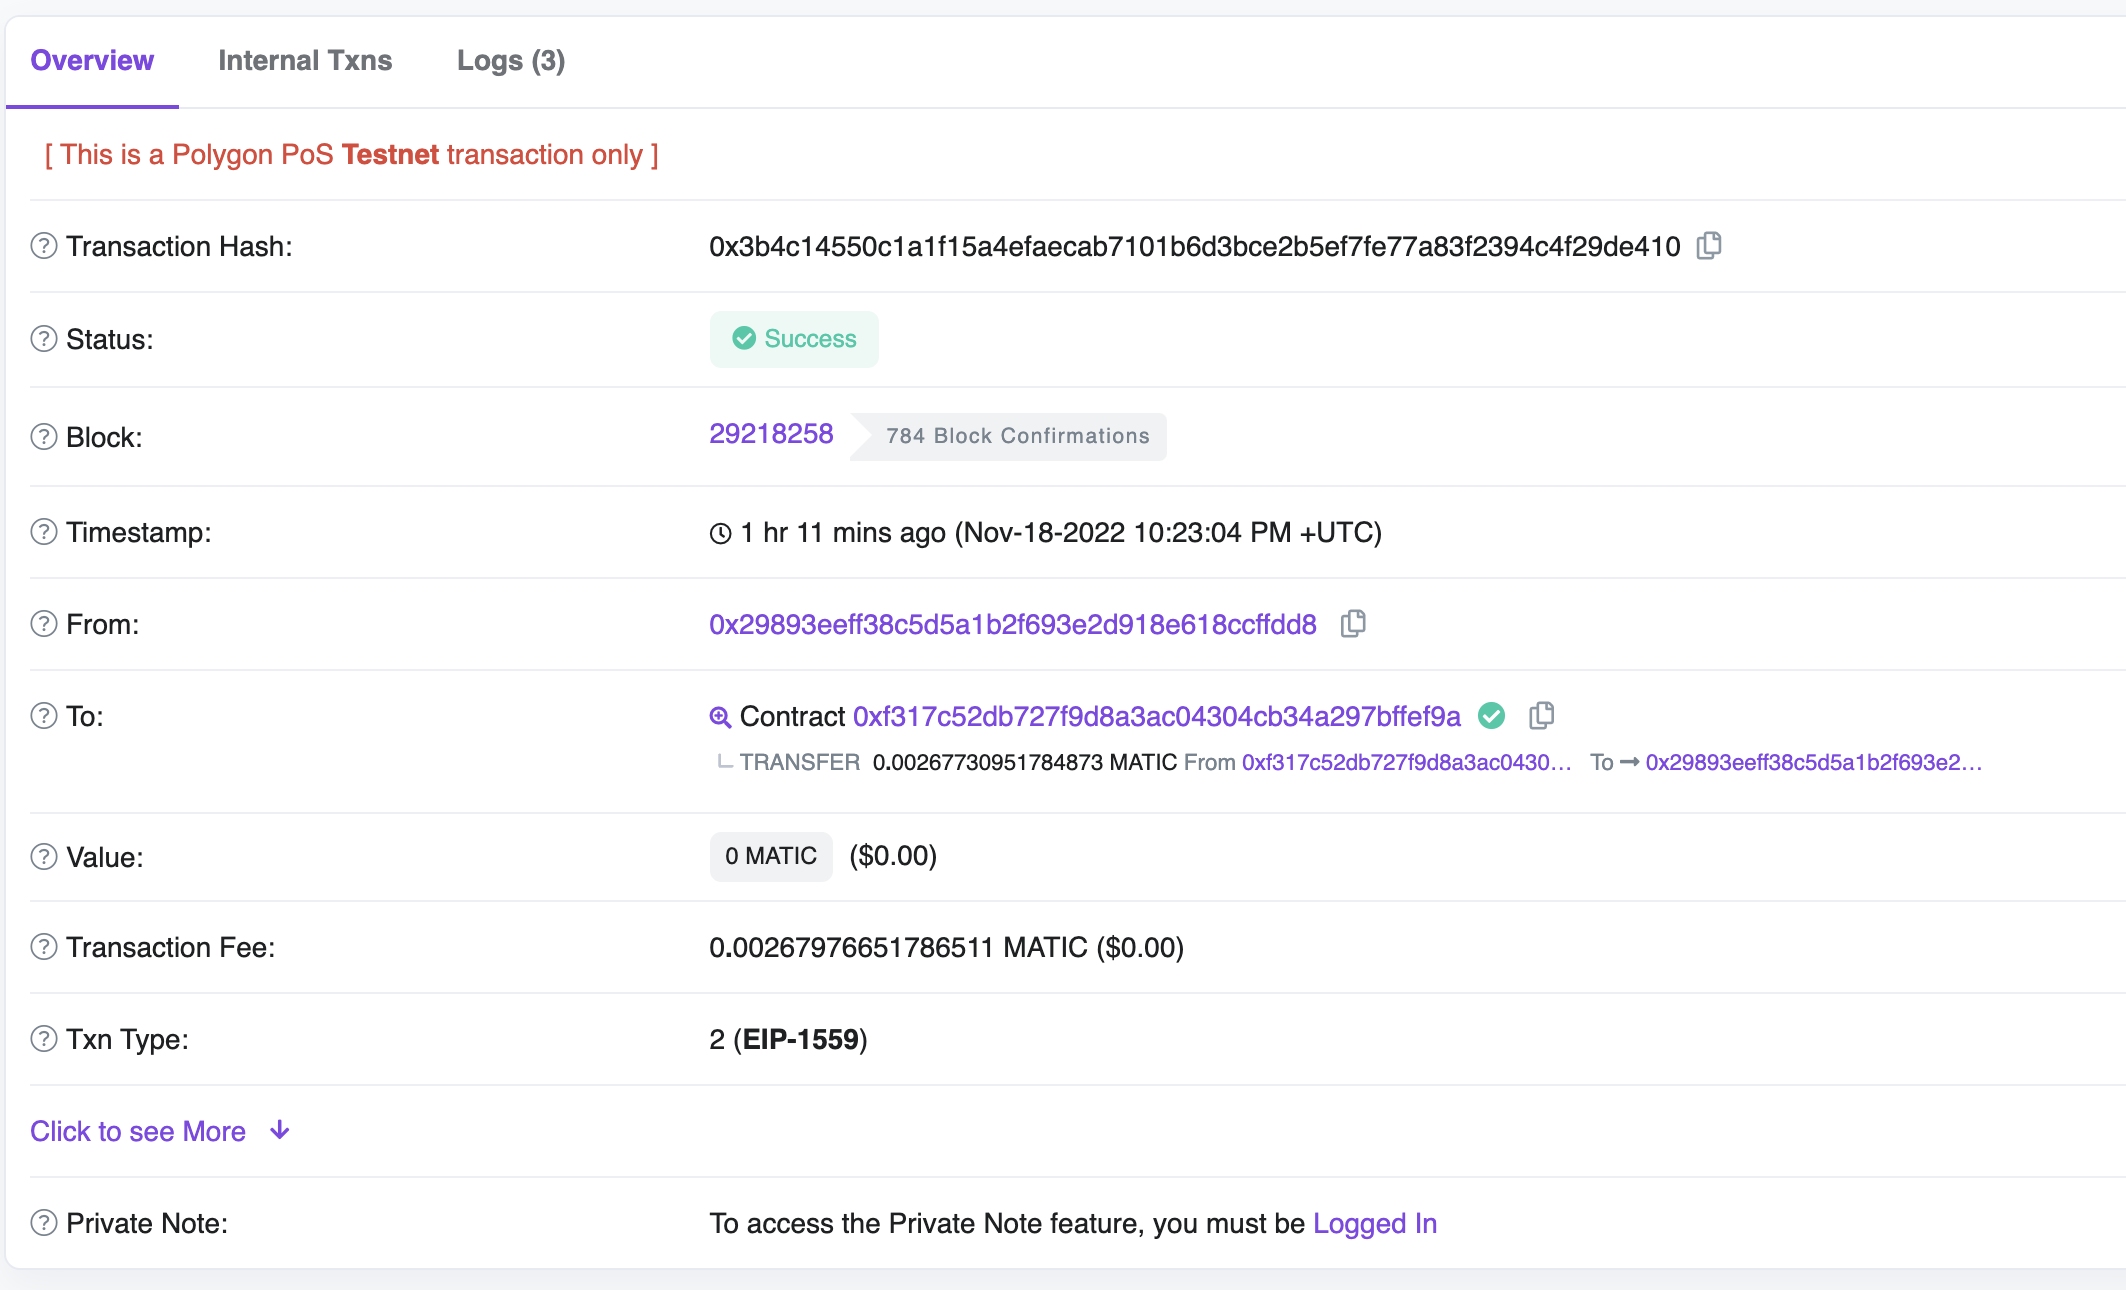Click the magnifier icon beside Contract
The height and width of the screenshot is (1290, 2126).
(x=720, y=717)
